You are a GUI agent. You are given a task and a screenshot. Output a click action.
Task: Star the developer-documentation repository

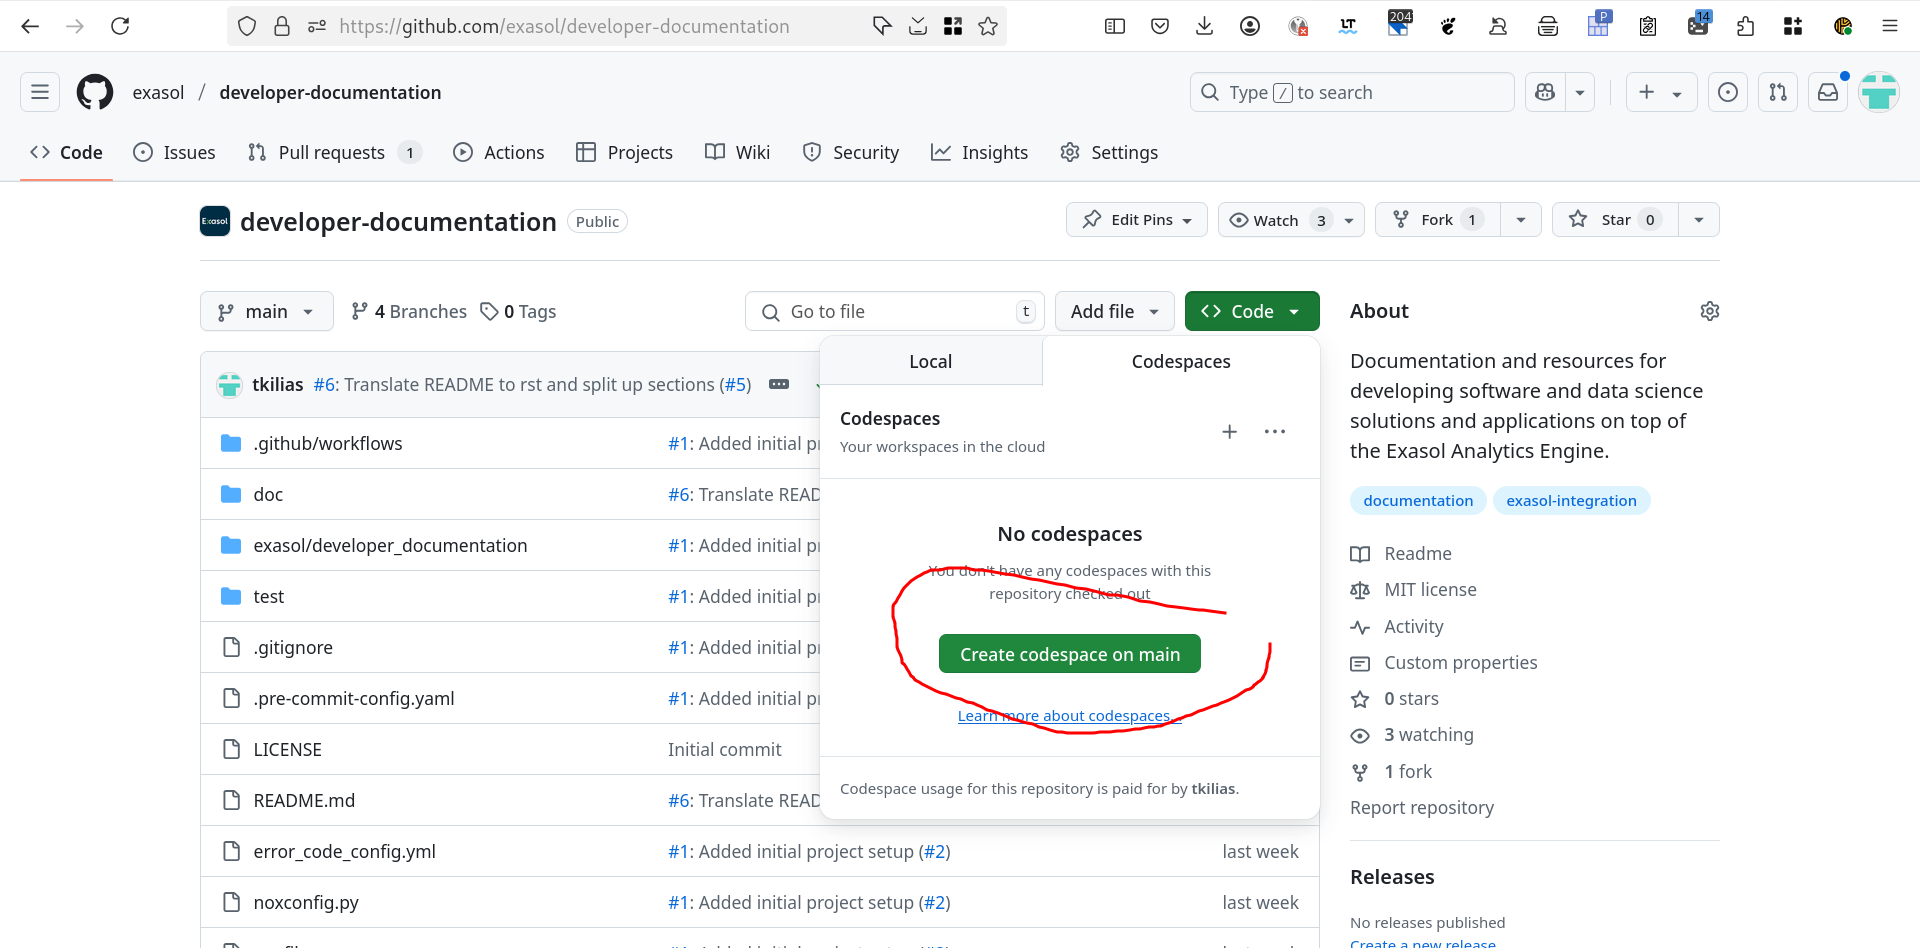(1615, 220)
